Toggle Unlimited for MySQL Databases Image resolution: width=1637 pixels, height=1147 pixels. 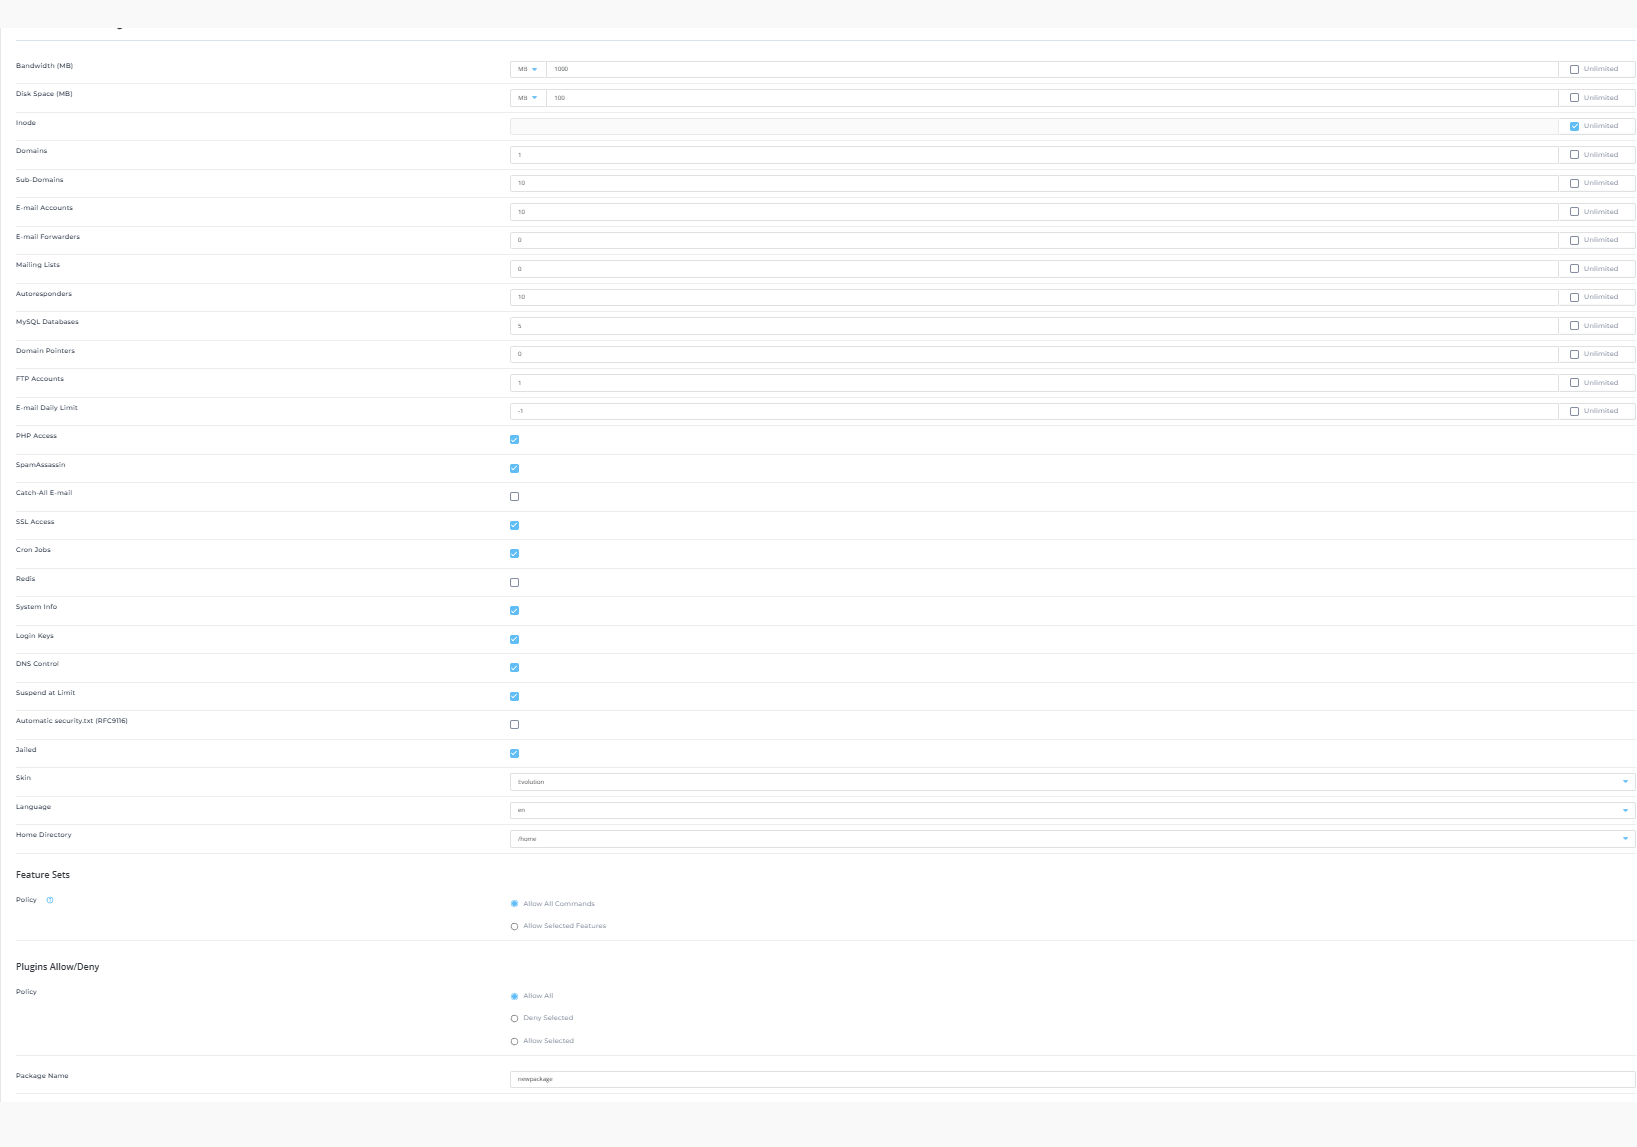tap(1574, 326)
